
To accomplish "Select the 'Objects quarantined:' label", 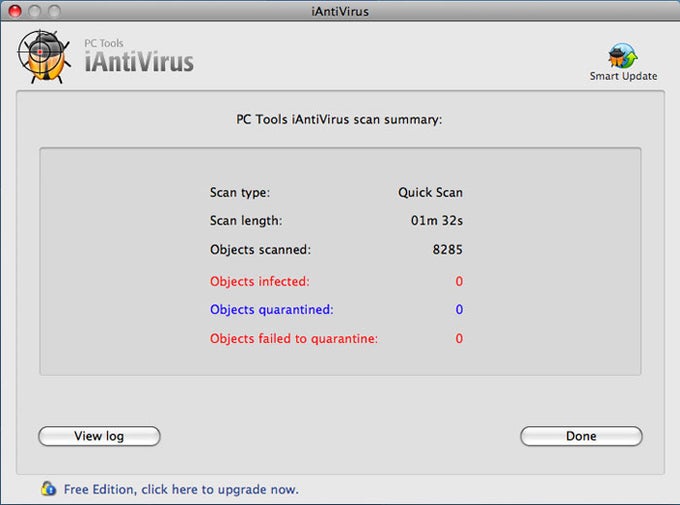I will point(272,310).
